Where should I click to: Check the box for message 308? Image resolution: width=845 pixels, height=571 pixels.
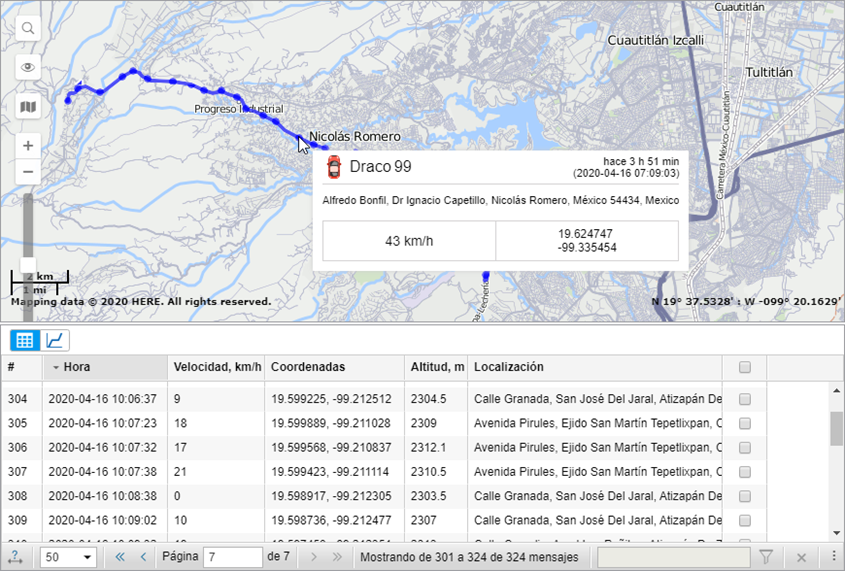pyautogui.click(x=745, y=496)
